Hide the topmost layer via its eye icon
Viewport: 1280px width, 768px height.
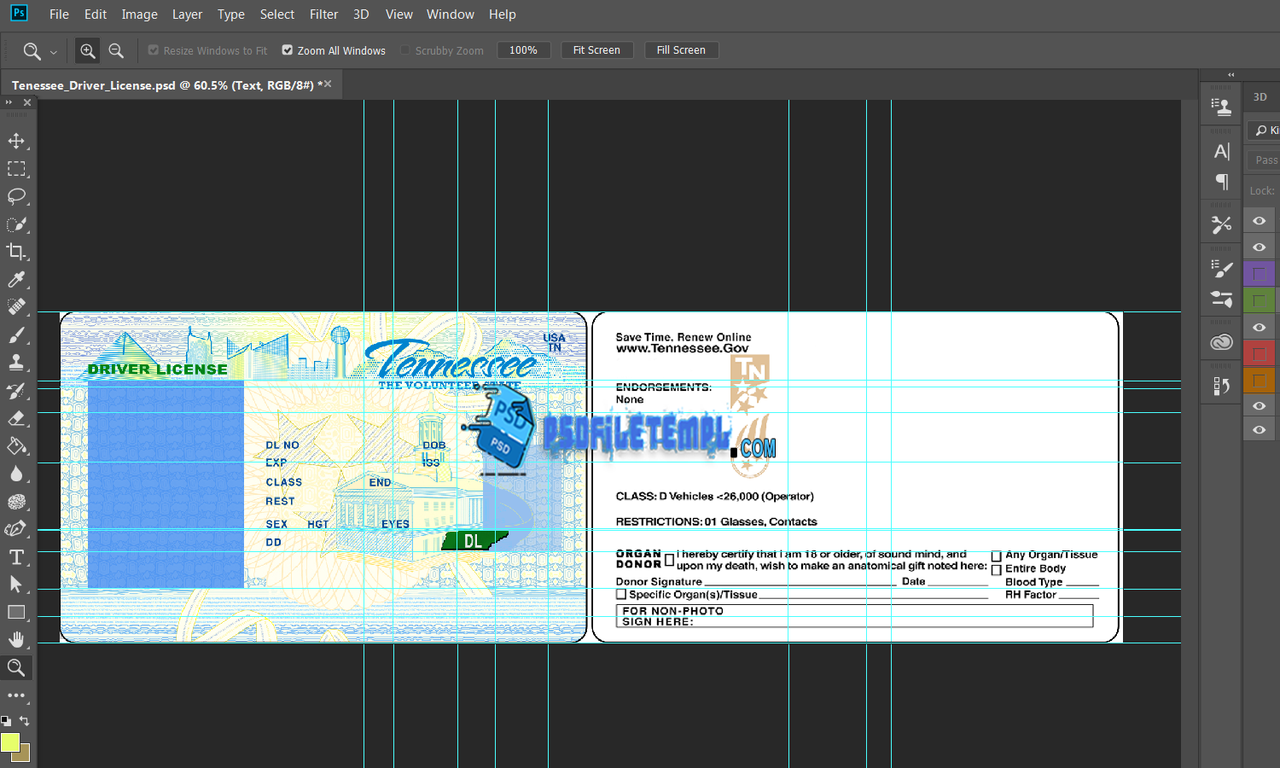pos(1259,221)
